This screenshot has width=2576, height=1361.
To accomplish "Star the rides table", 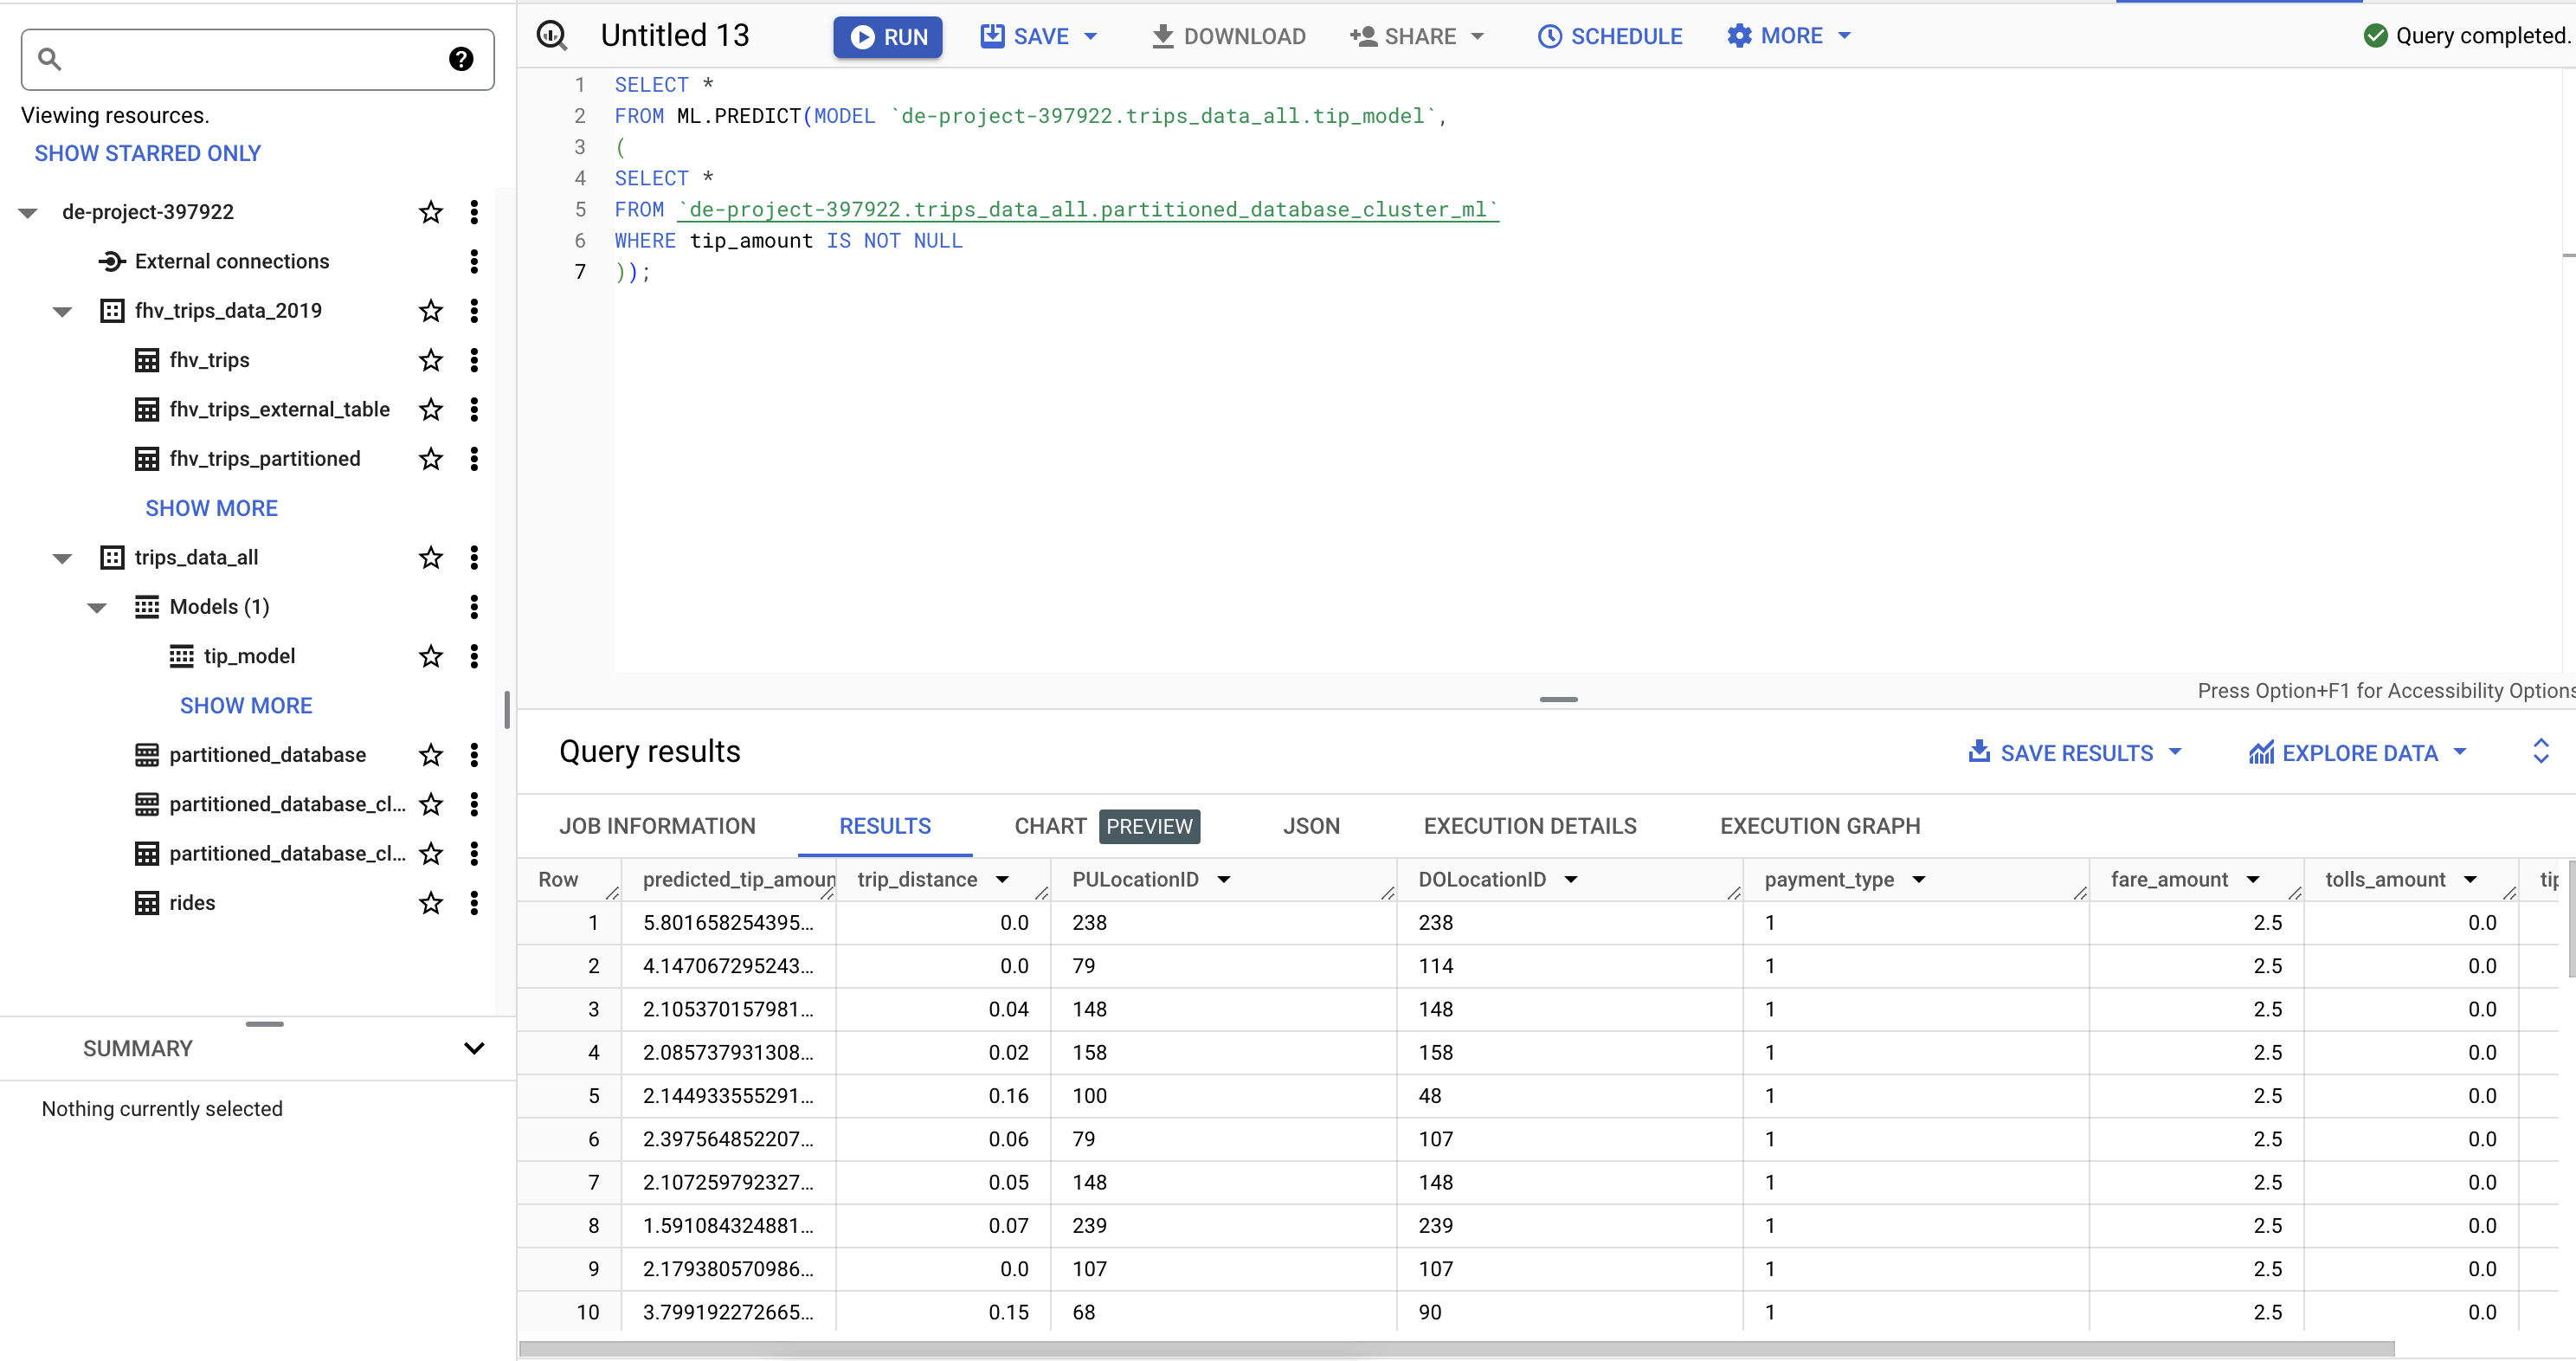I will pos(431,903).
